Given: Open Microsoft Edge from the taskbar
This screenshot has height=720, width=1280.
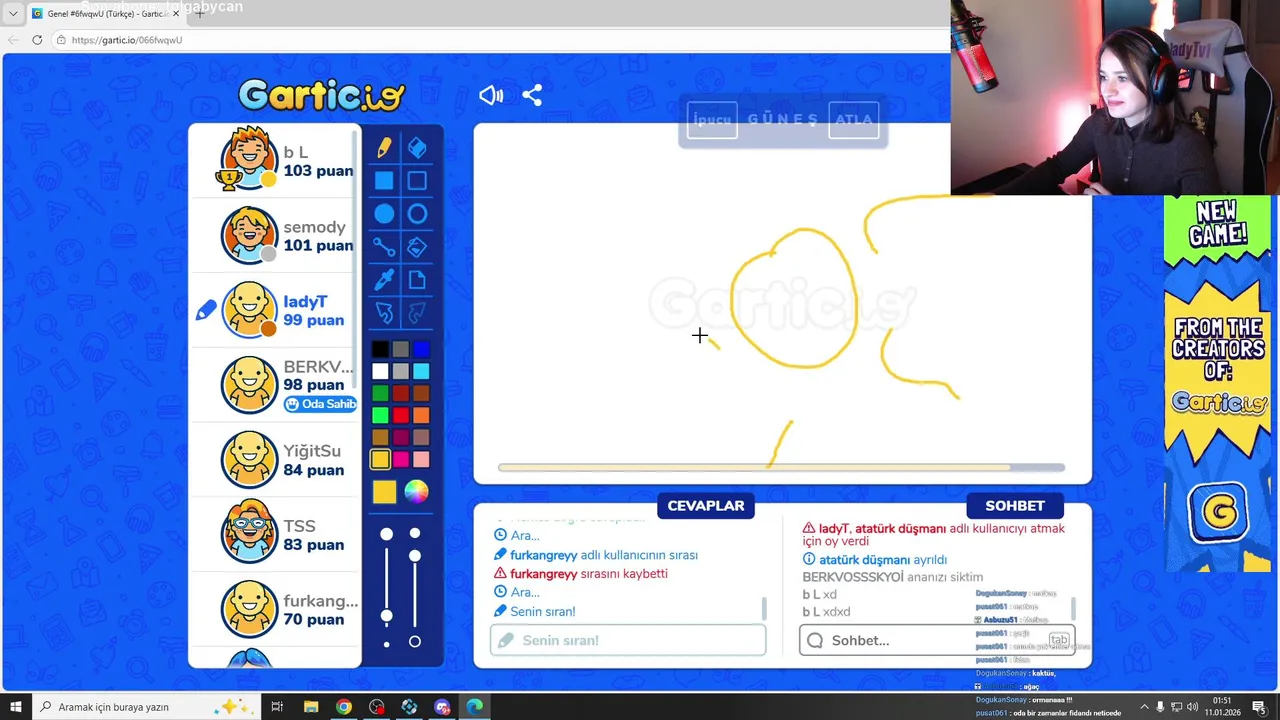Looking at the screenshot, I should (475, 707).
